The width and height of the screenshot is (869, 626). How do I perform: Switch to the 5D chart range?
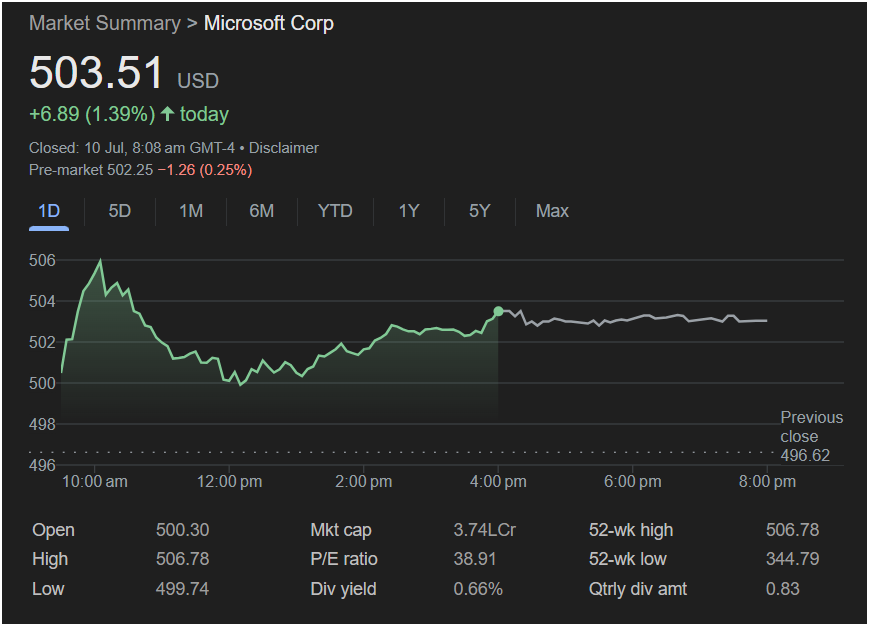(120, 211)
